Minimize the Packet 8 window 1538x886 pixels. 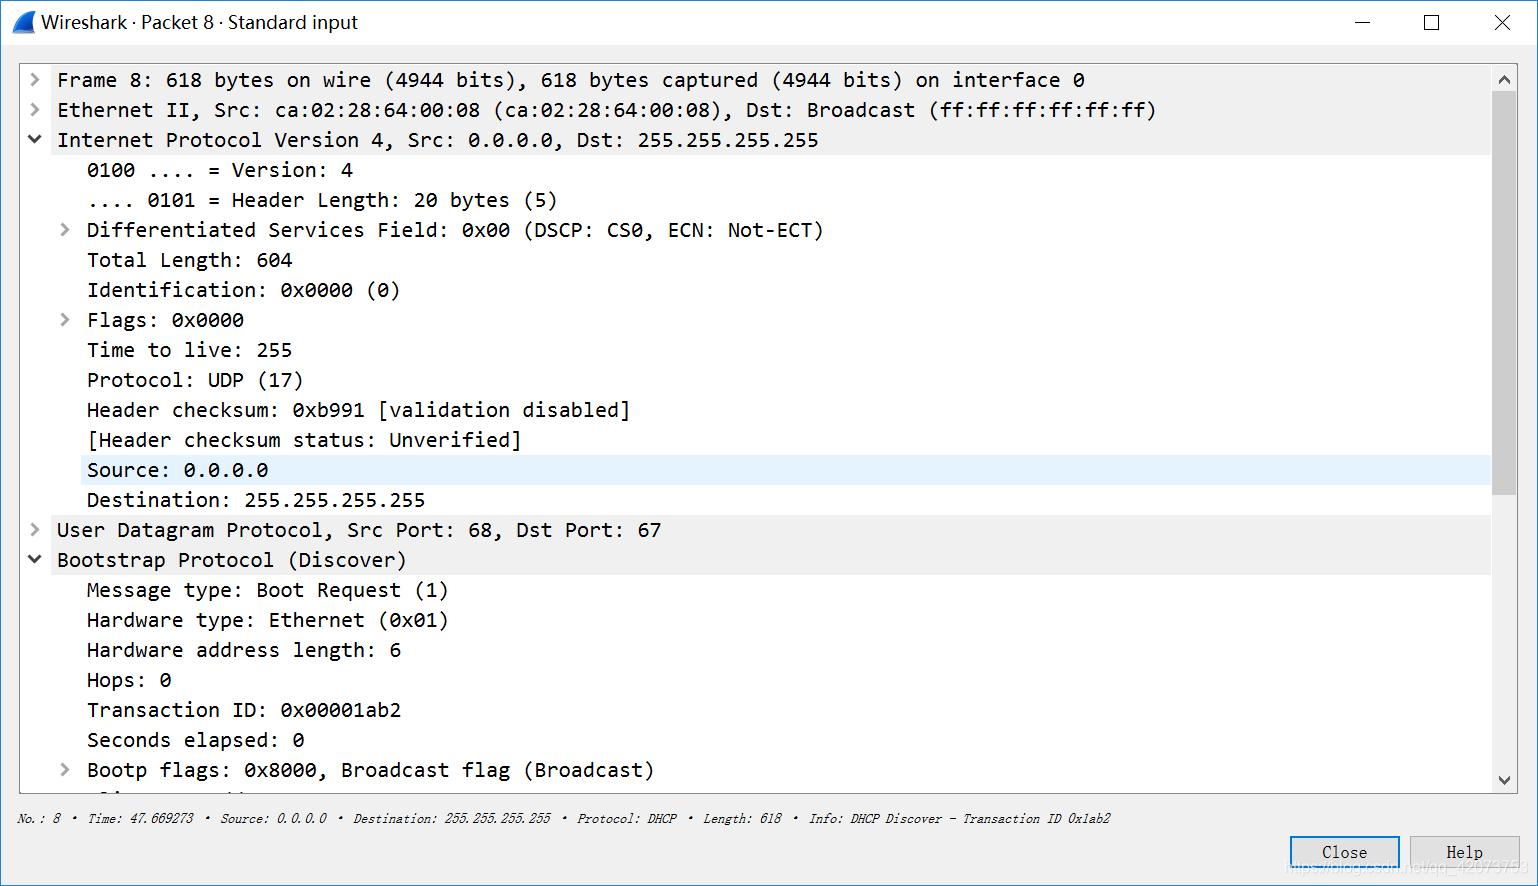click(x=1362, y=22)
